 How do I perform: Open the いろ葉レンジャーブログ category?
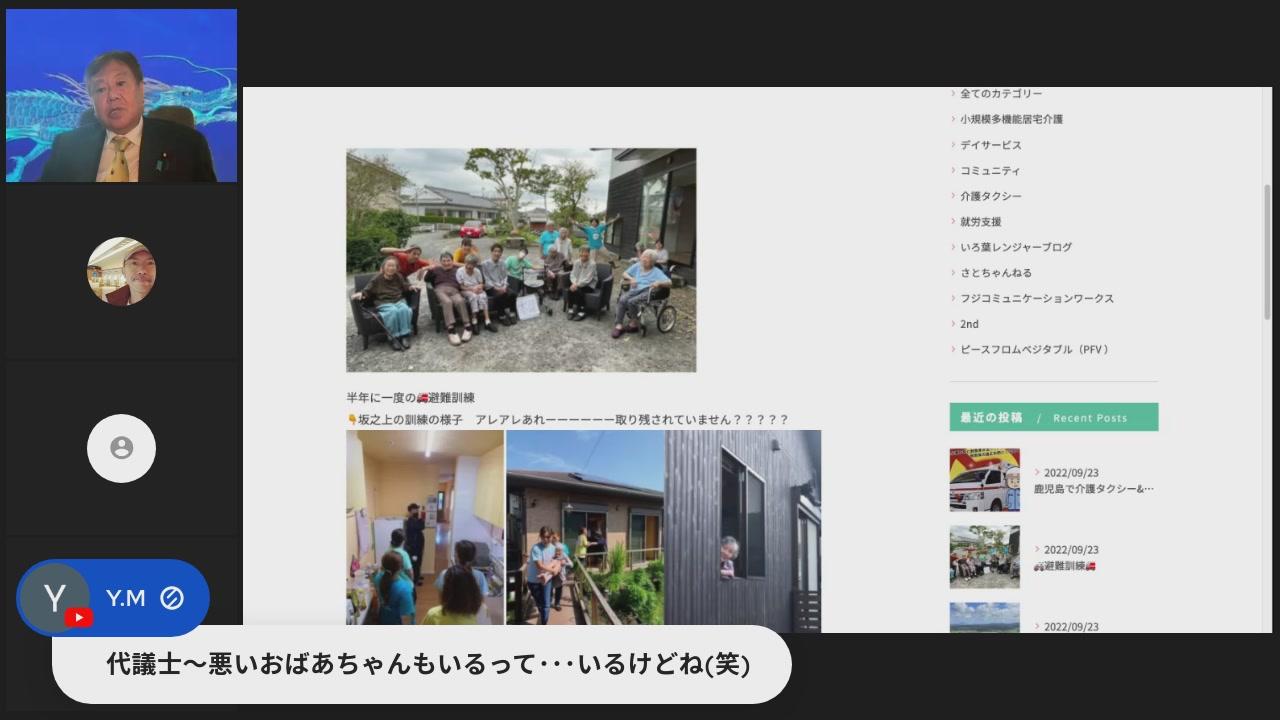(1016, 247)
